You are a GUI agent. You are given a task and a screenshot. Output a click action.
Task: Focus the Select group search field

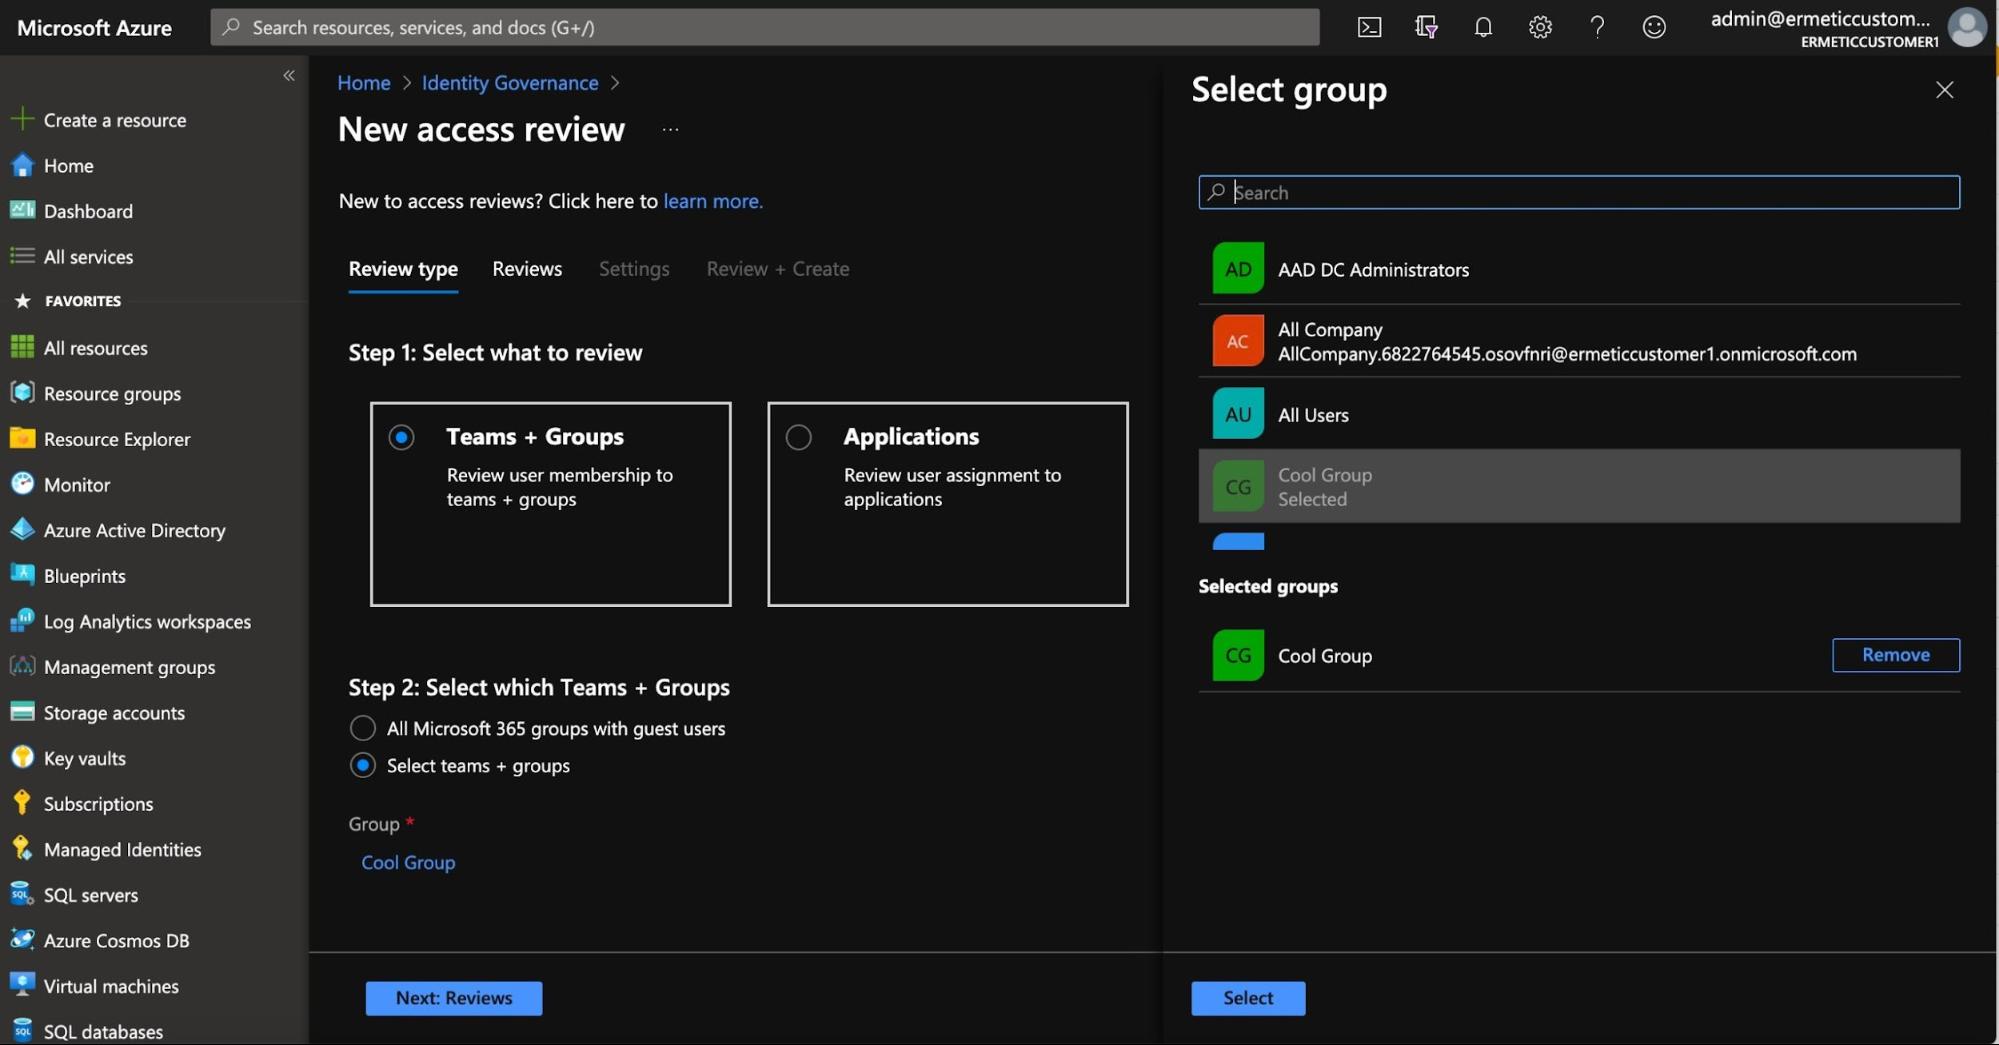[1579, 192]
